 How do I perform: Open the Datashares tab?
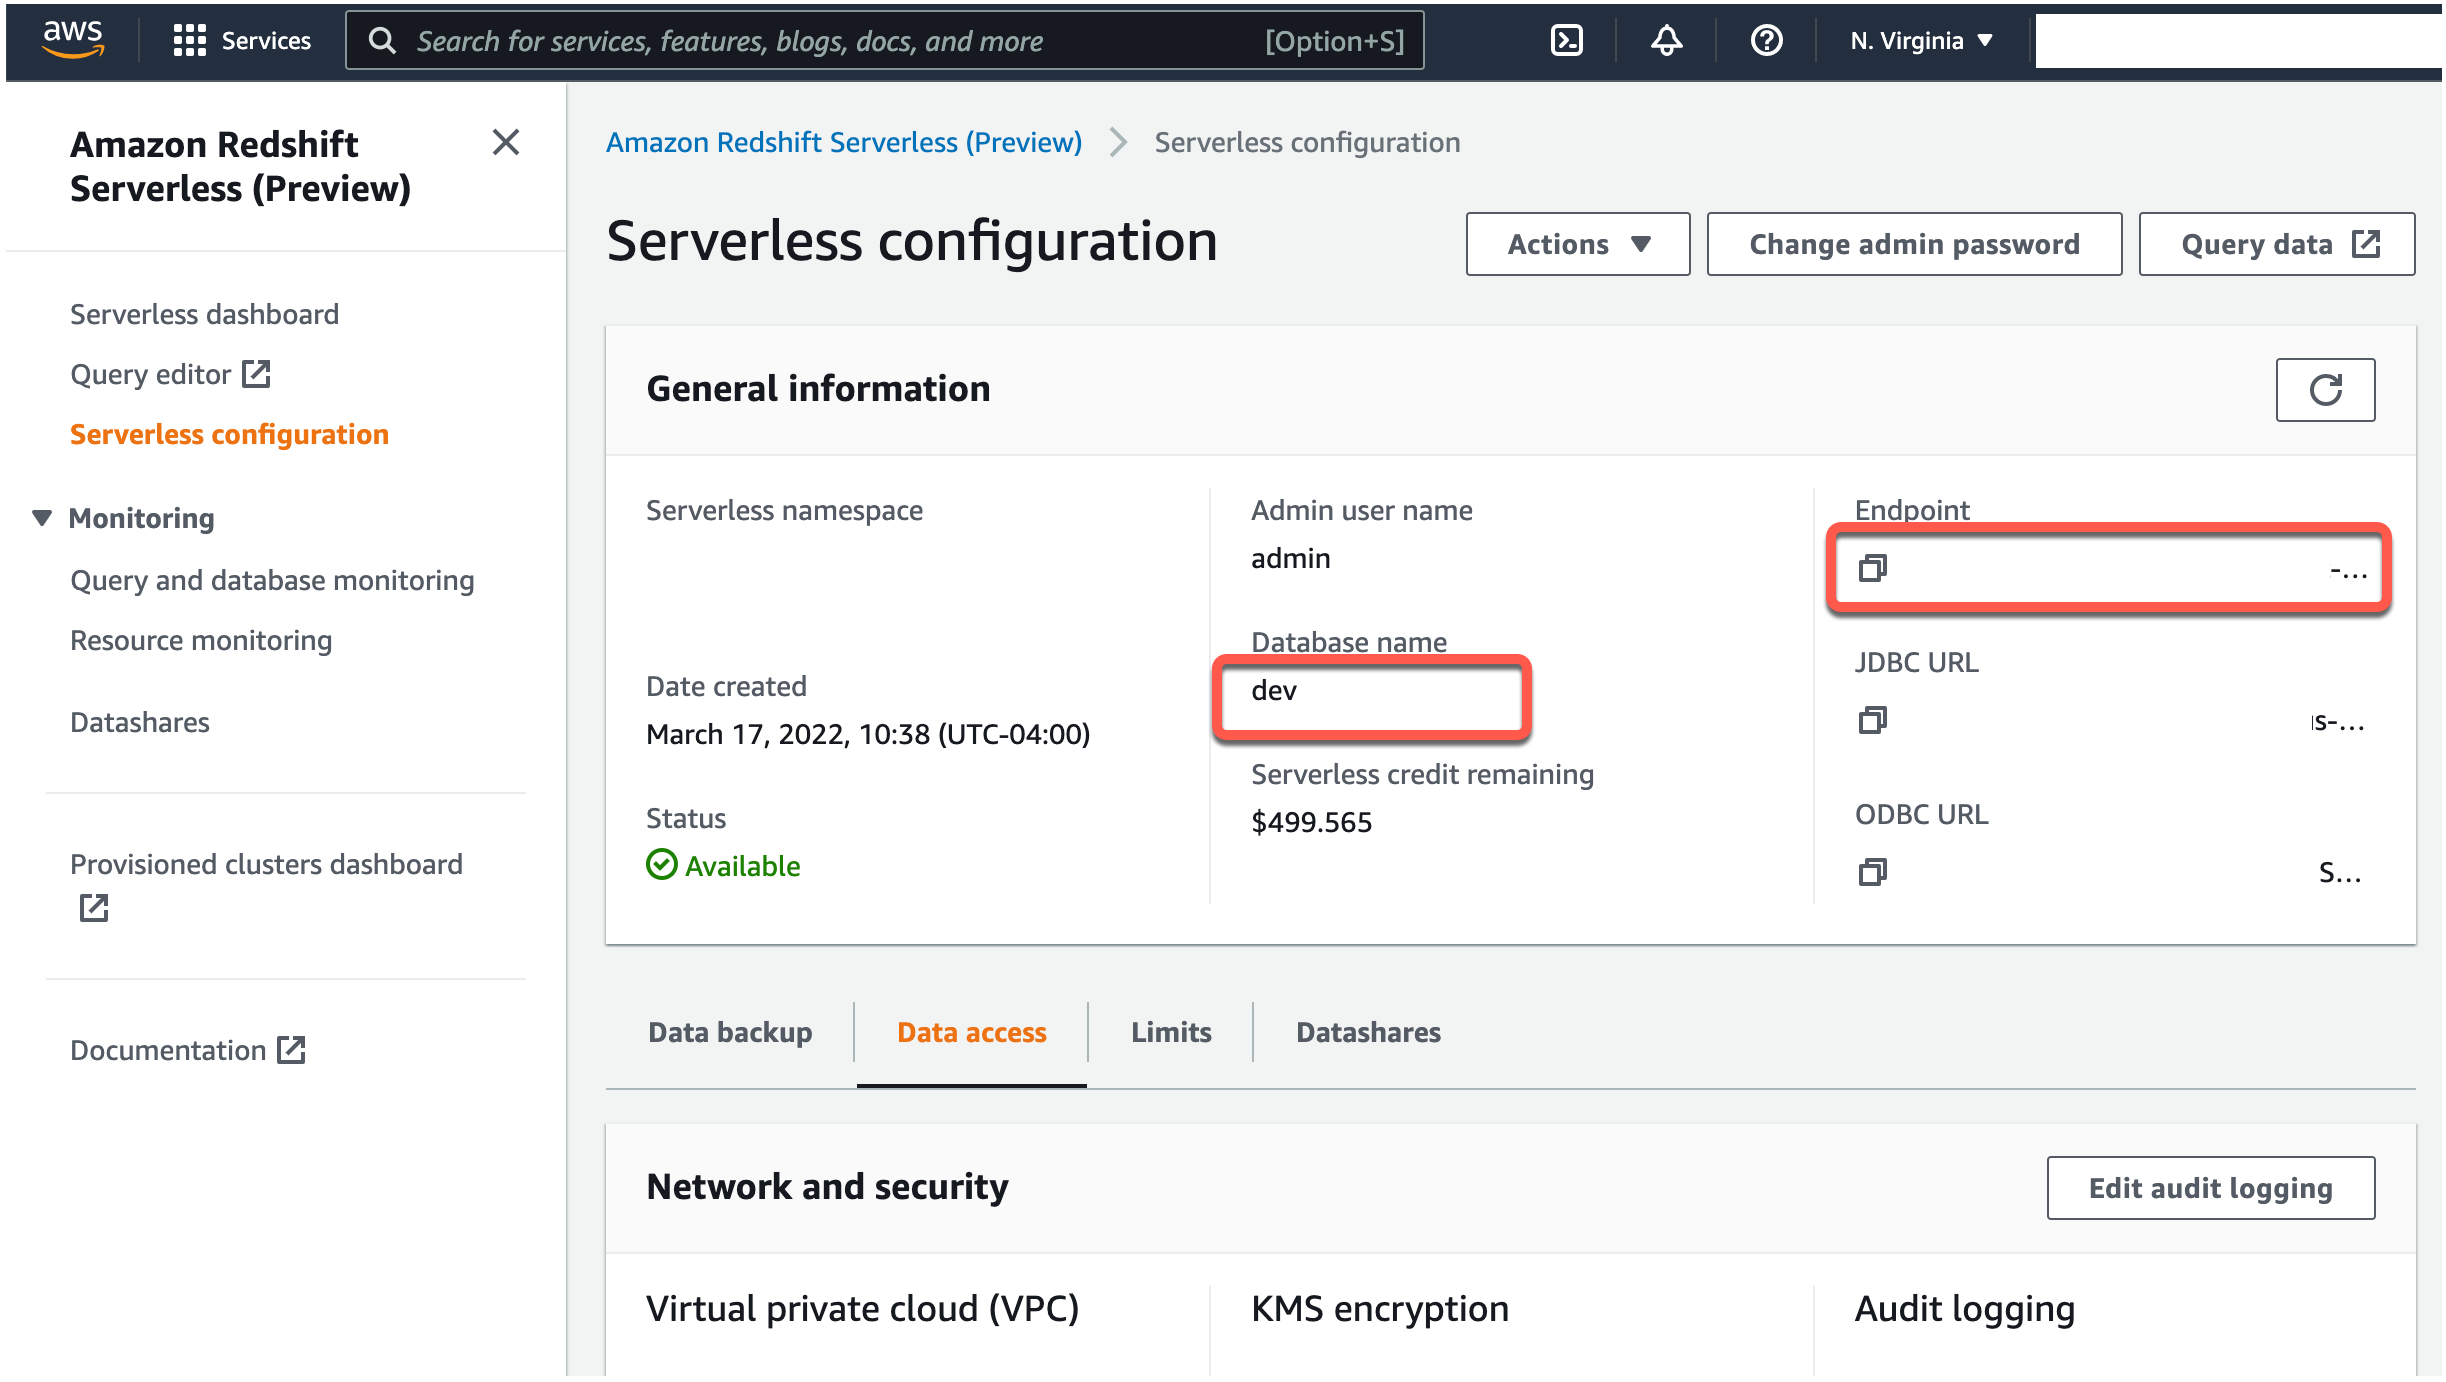pyautogui.click(x=1368, y=1032)
